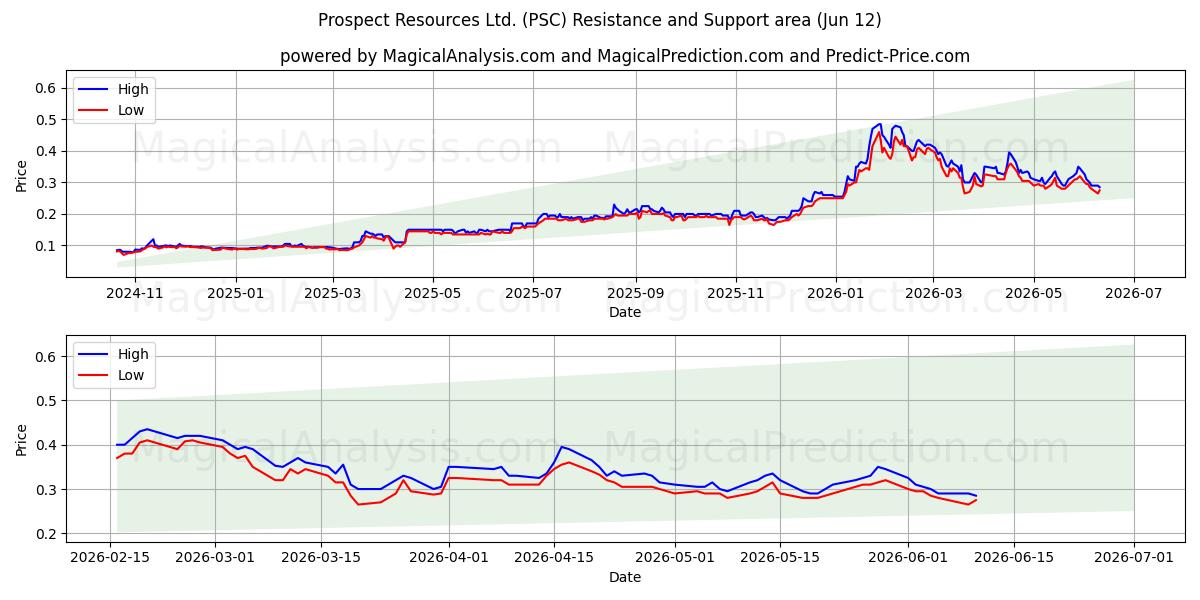
Task: Click the 0.6 tick on bottom chart
Action: [x=46, y=356]
